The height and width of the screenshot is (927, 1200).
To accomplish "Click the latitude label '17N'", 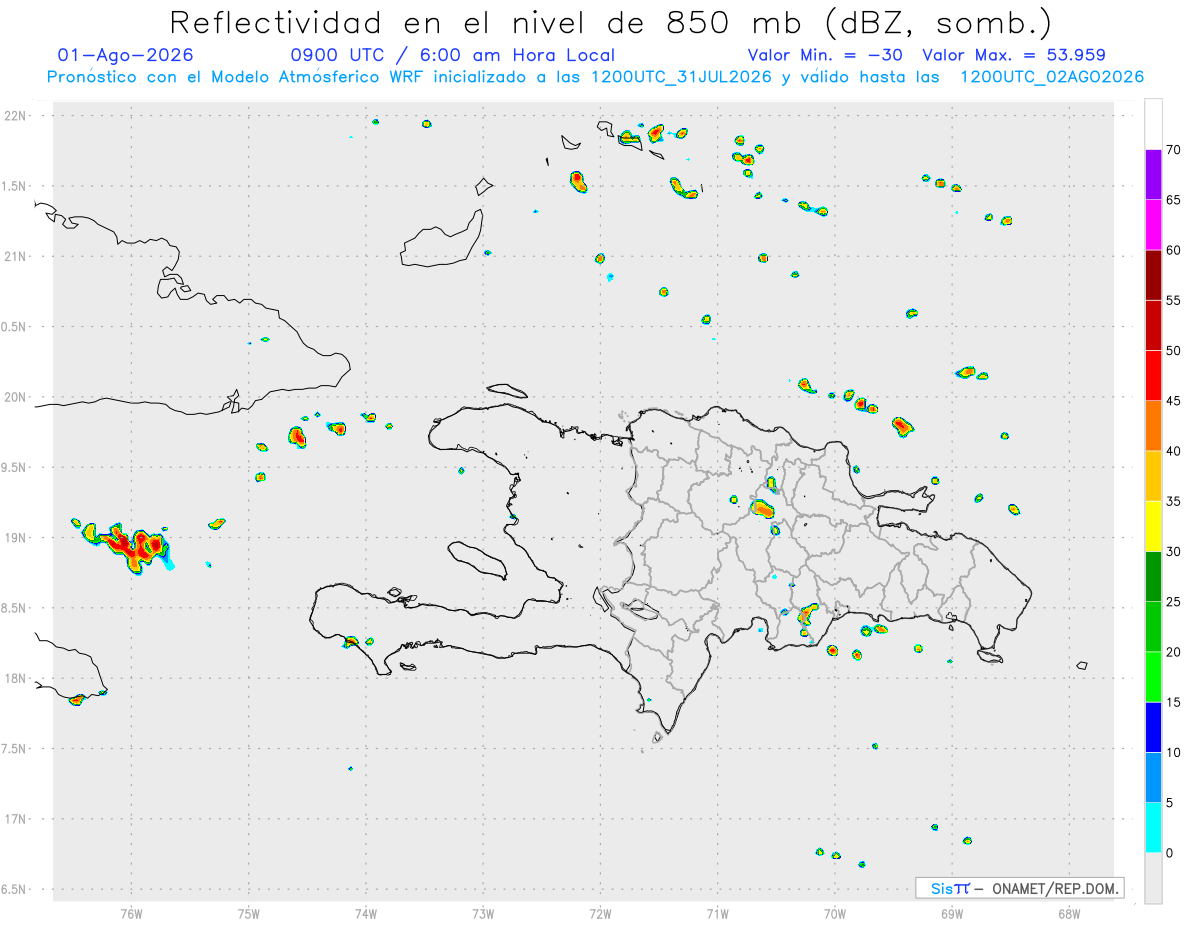I will coord(15,819).
